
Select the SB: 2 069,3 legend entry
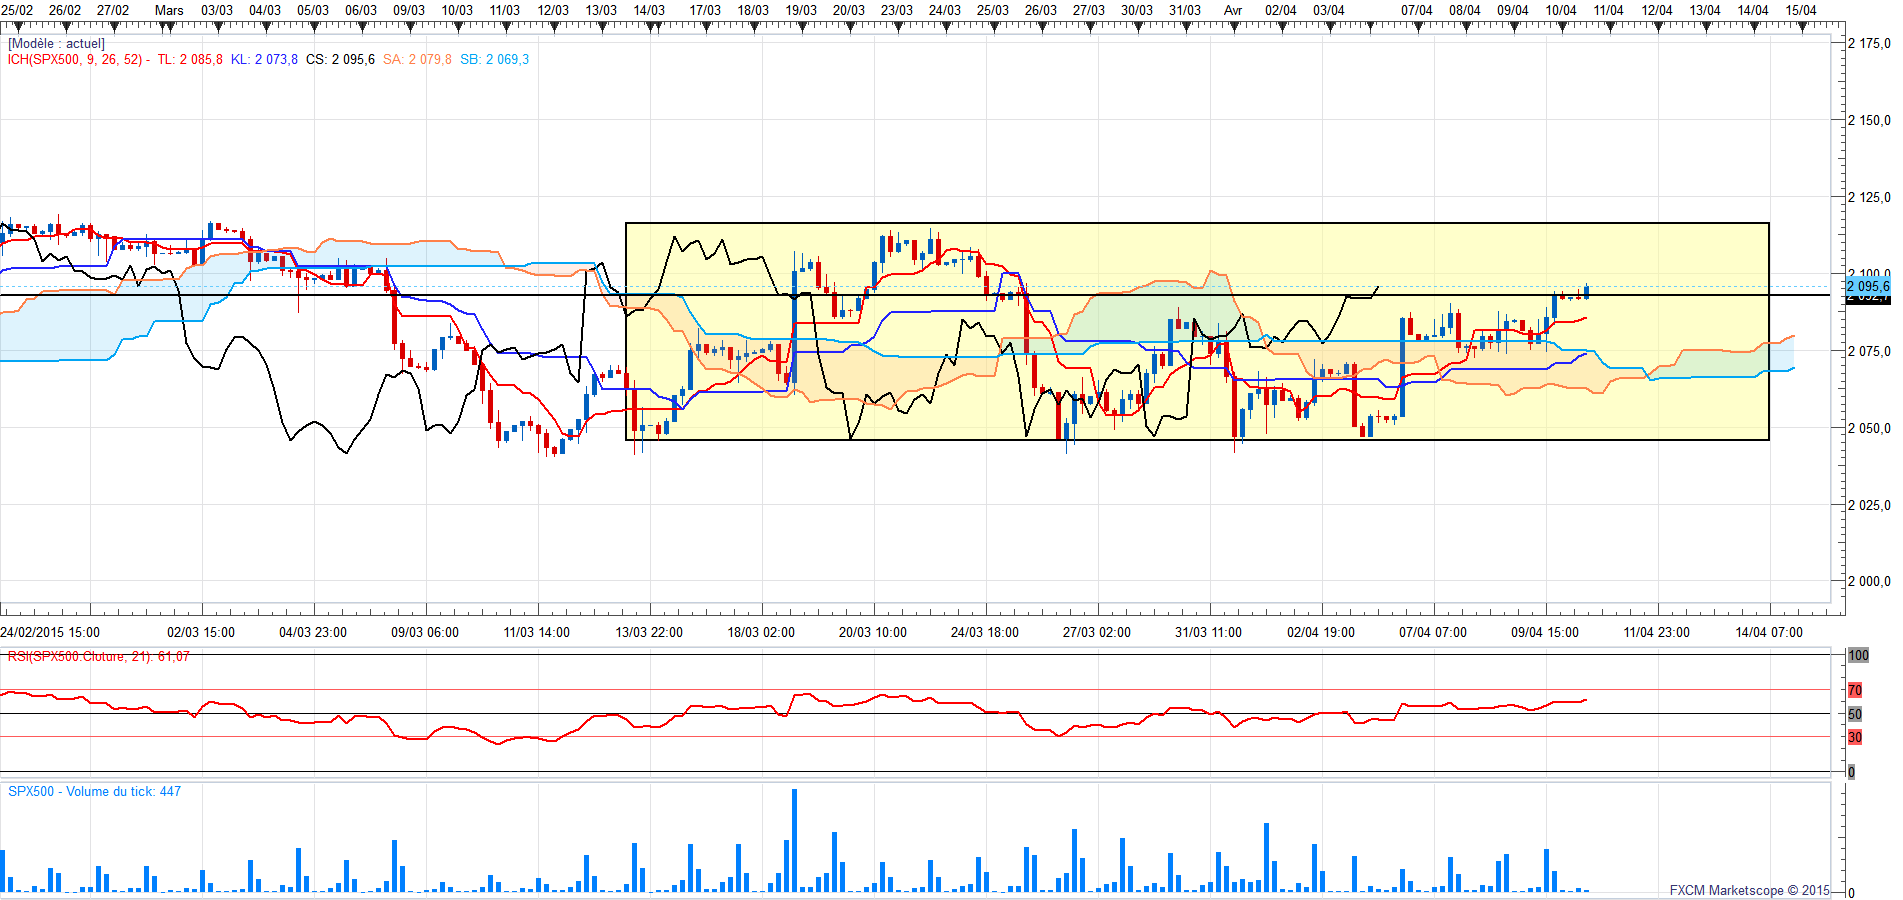pyautogui.click(x=494, y=60)
